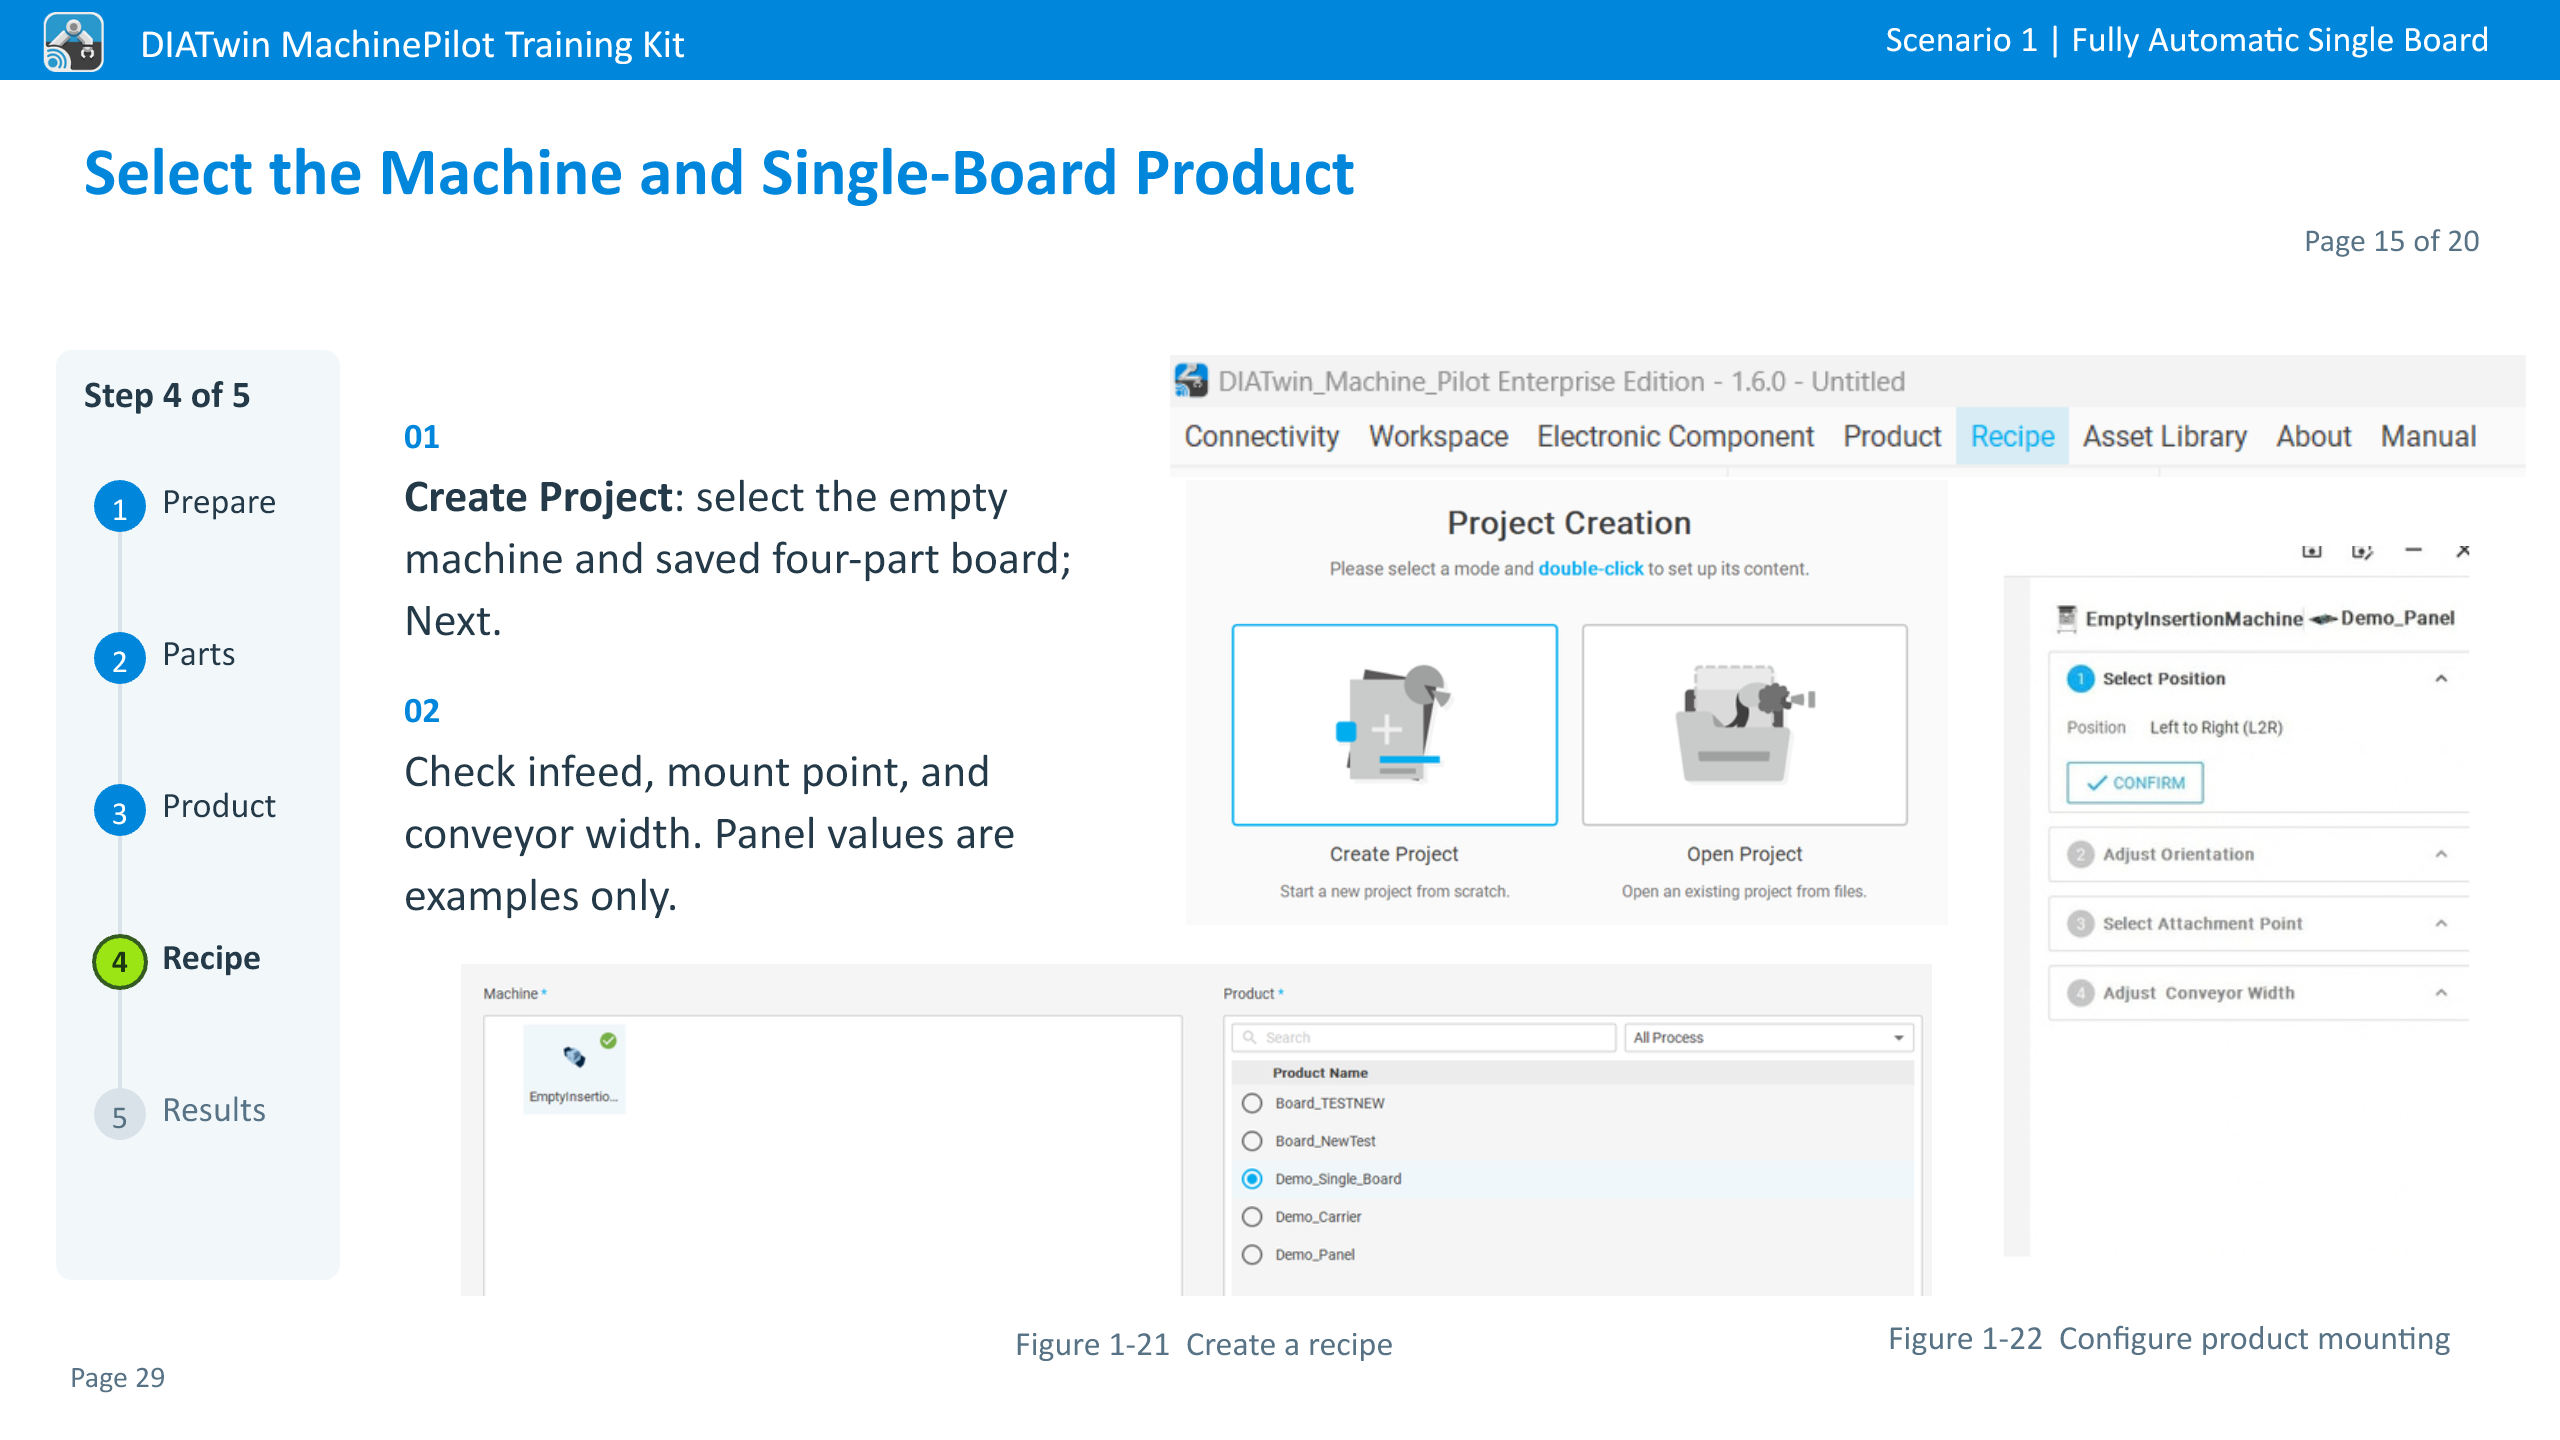
Task: Click the step 4 Adjust Conveyor Width badge
Action: coord(2080,993)
